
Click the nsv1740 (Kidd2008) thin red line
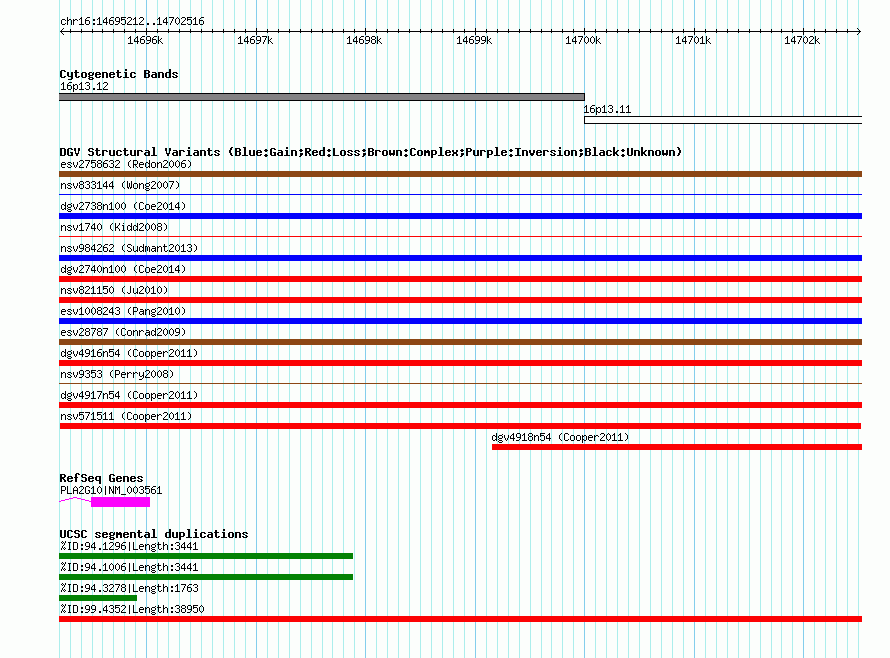[x=460, y=237]
